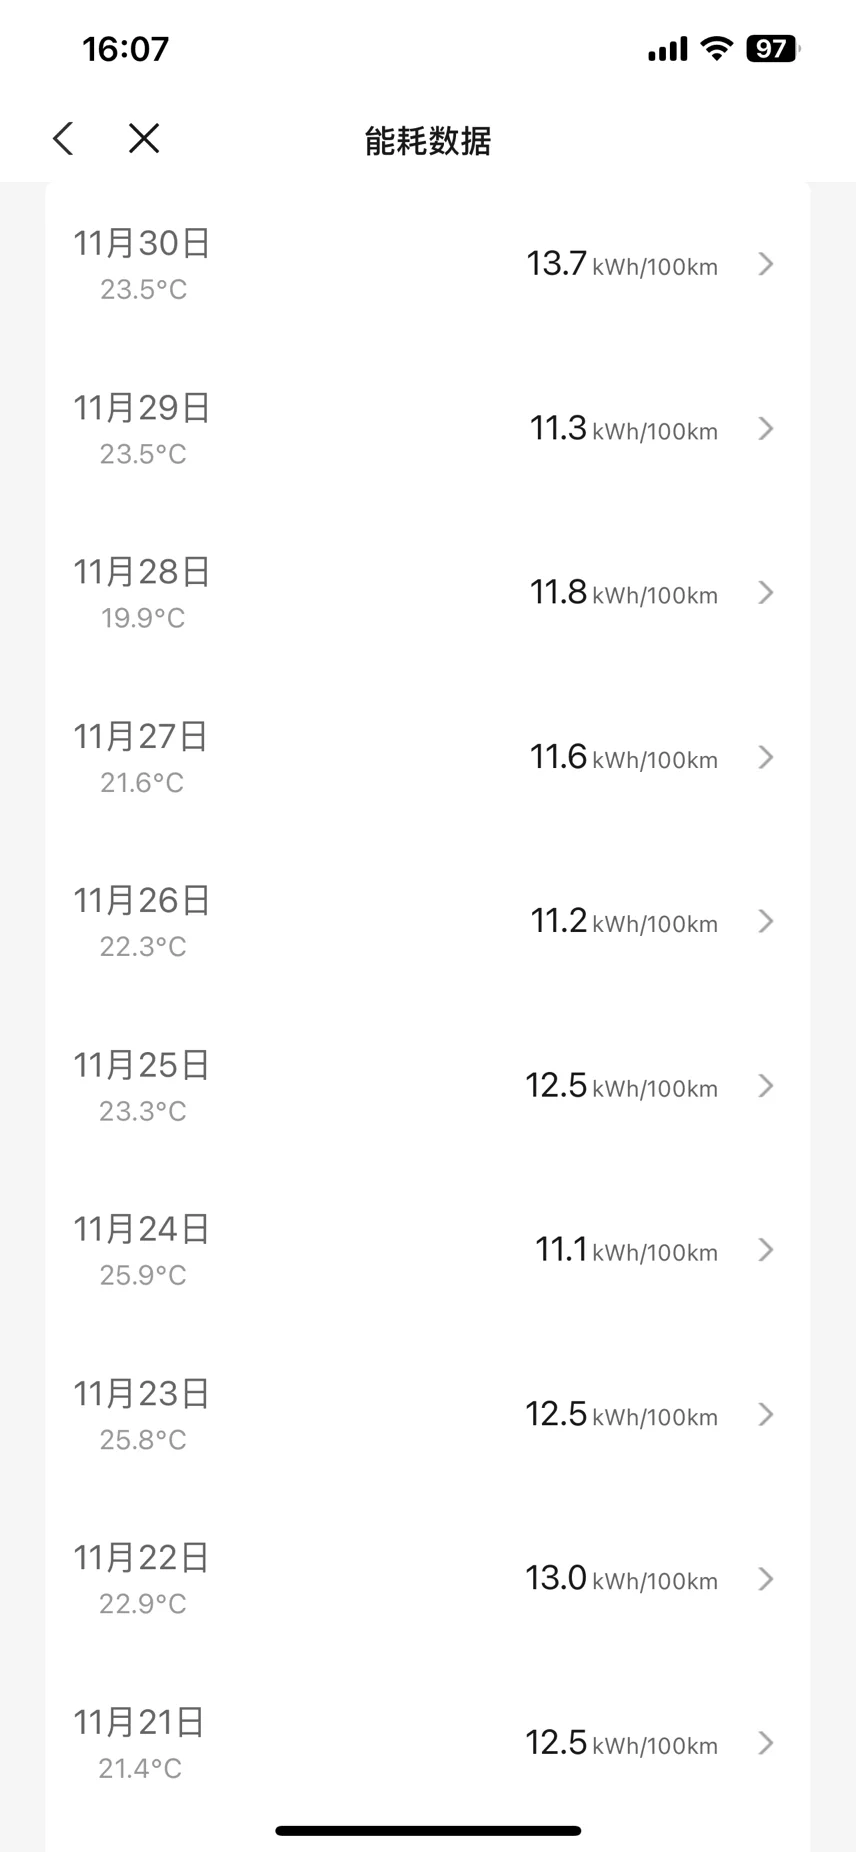The height and width of the screenshot is (1852, 856).
Task: Open chevron for 11月22日 row
Action: tap(766, 1579)
